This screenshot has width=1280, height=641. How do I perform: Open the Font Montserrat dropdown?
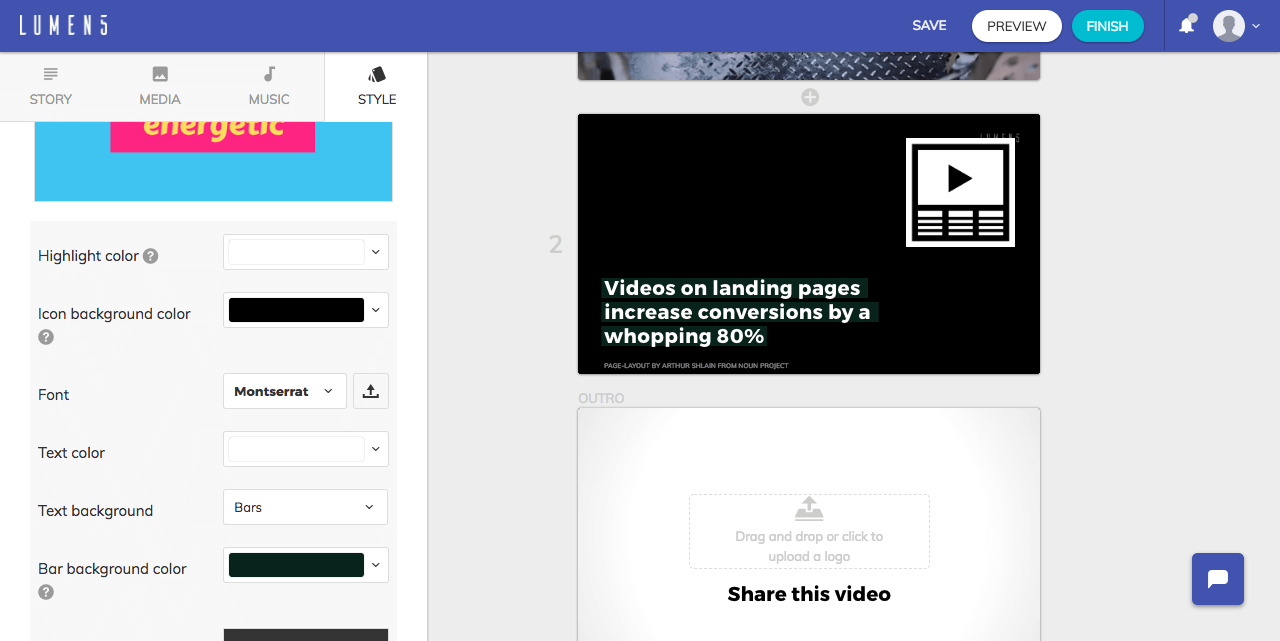(285, 391)
